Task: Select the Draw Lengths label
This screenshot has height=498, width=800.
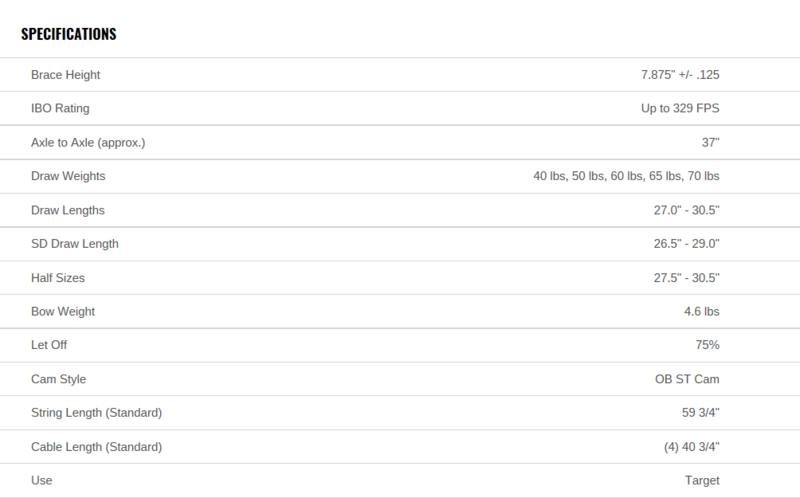Action: [x=68, y=210]
